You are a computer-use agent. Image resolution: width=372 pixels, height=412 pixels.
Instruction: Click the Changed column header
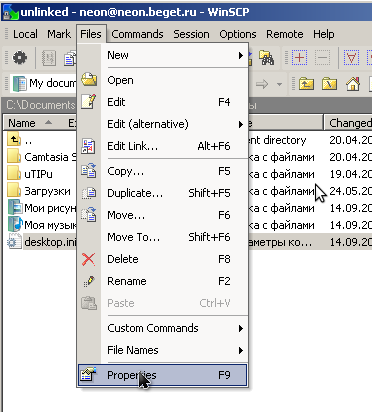[348, 123]
